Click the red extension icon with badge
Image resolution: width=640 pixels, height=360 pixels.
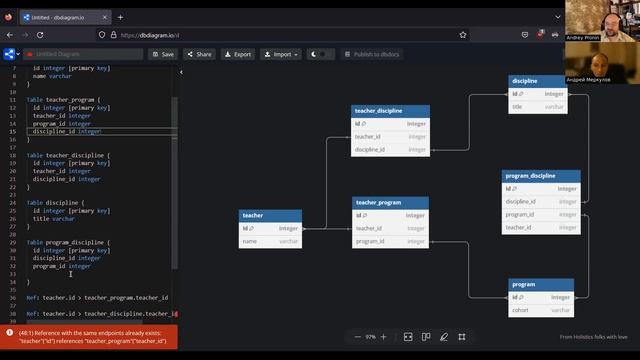point(540,34)
